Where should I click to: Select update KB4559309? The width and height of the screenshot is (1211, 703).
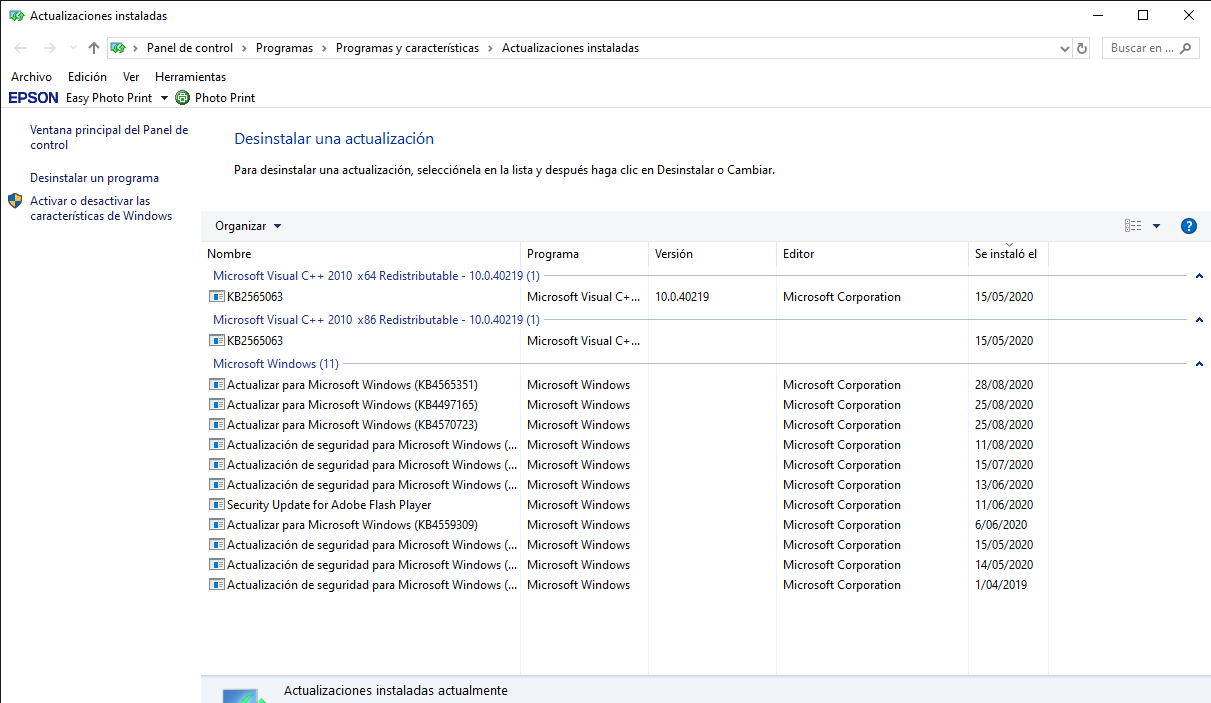tap(627, 525)
